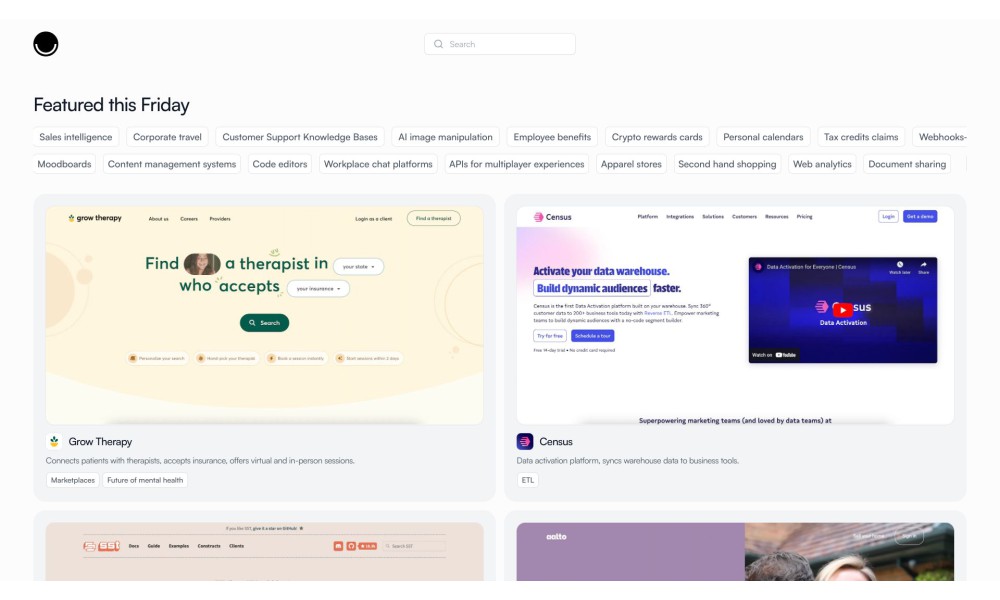Click About us in Grow Therapy preview

click(x=158, y=219)
